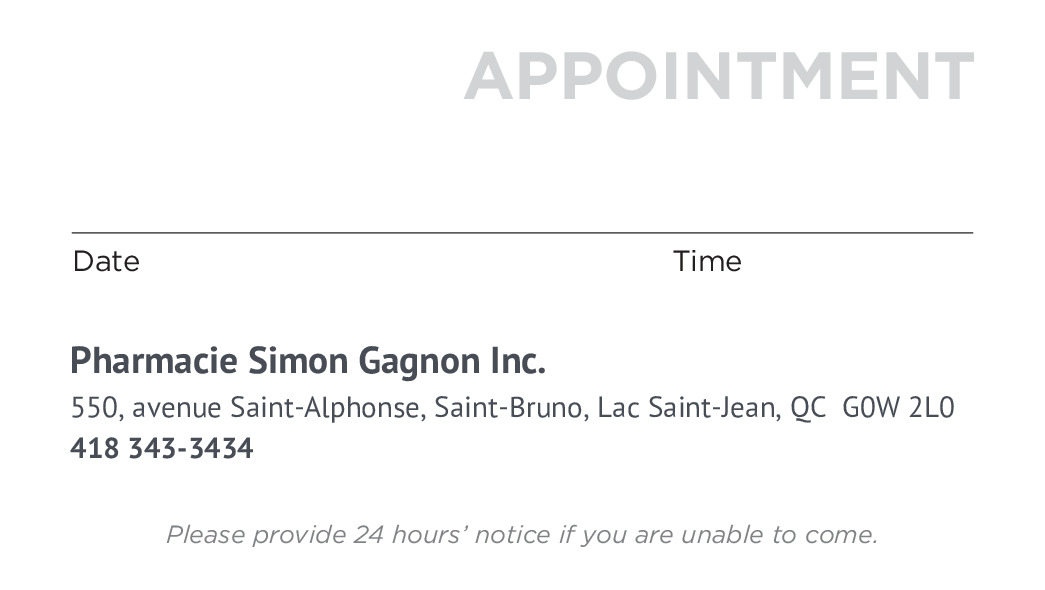Click the Time label
Screen dimensions: 1045x590
coord(707,262)
